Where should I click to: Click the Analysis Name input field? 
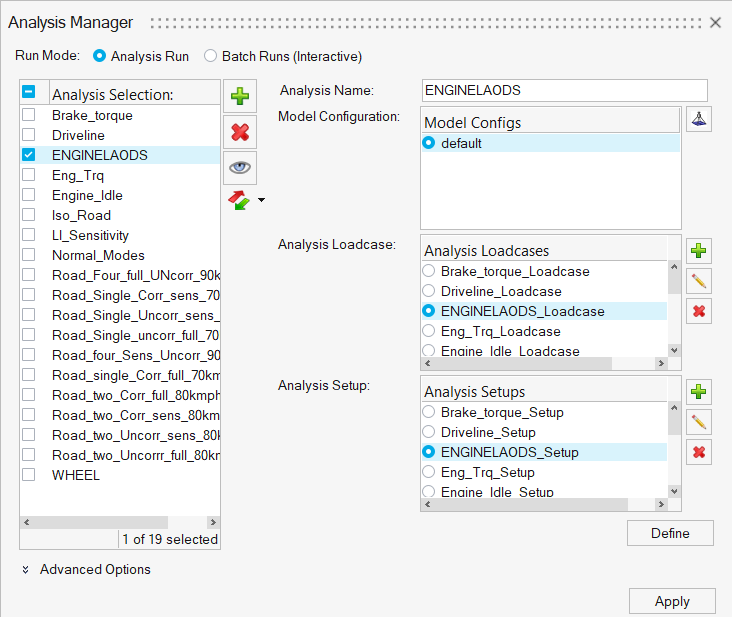(564, 90)
